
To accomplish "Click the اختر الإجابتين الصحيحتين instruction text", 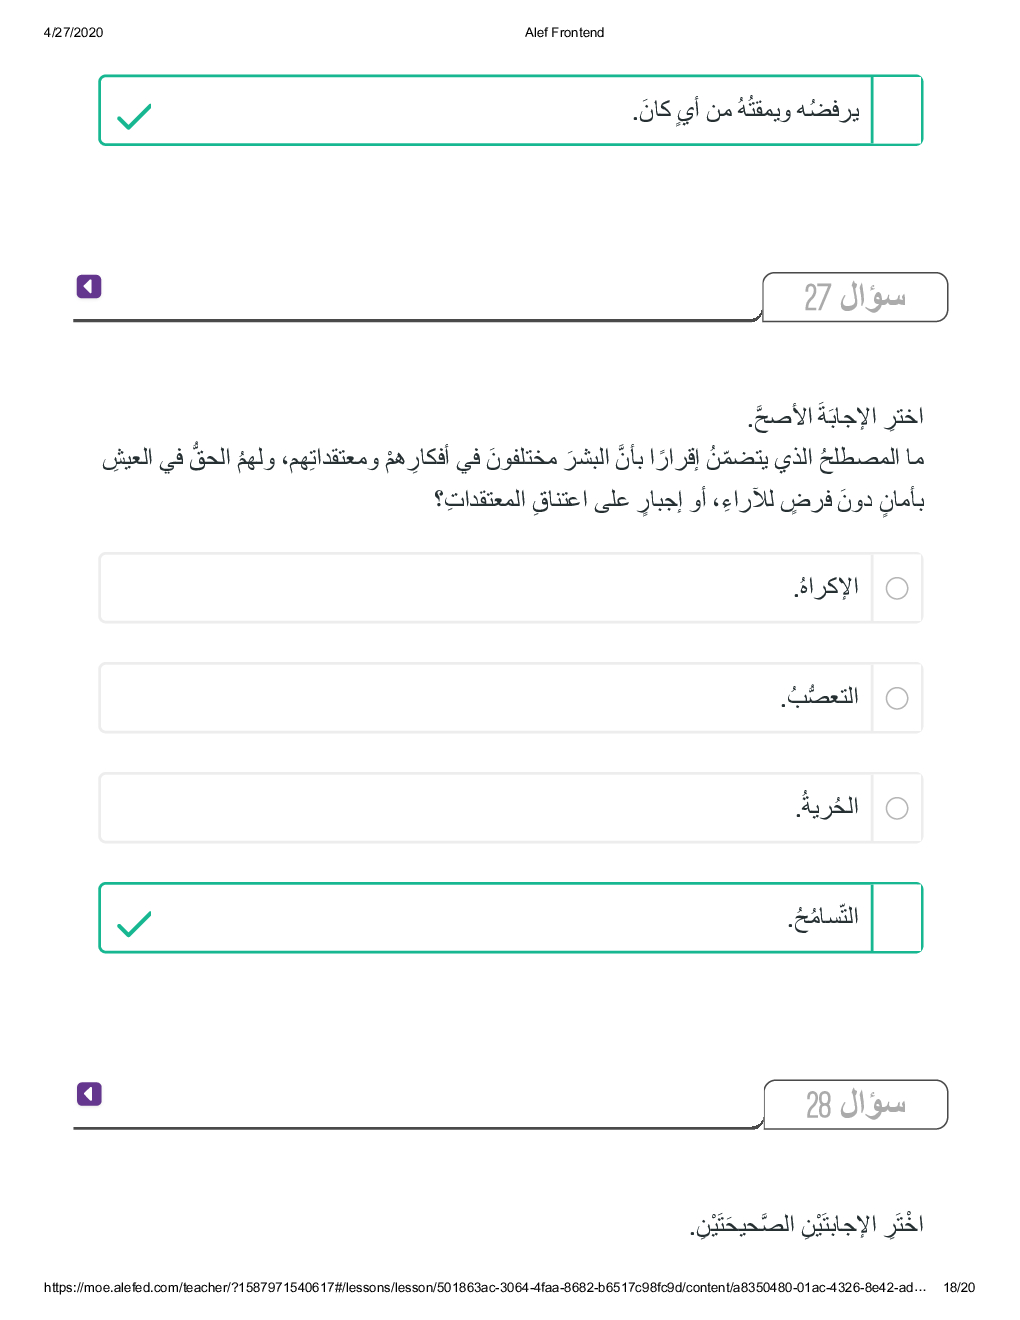I will (x=806, y=1224).
